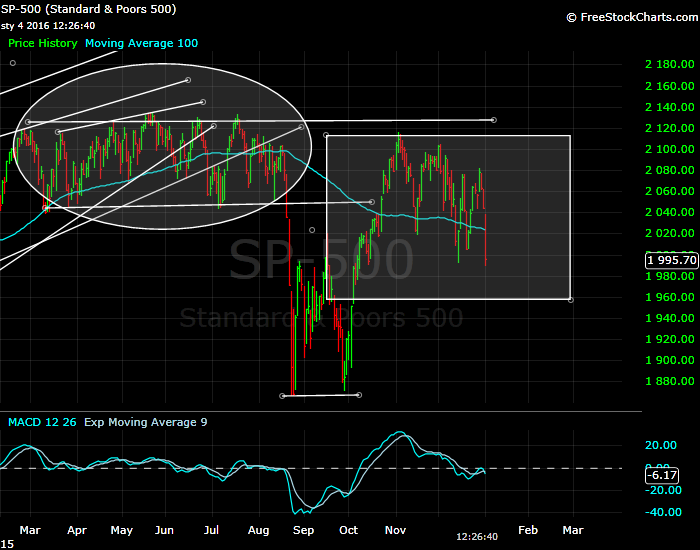Click the 1 940.00 price axis label

coord(670,318)
